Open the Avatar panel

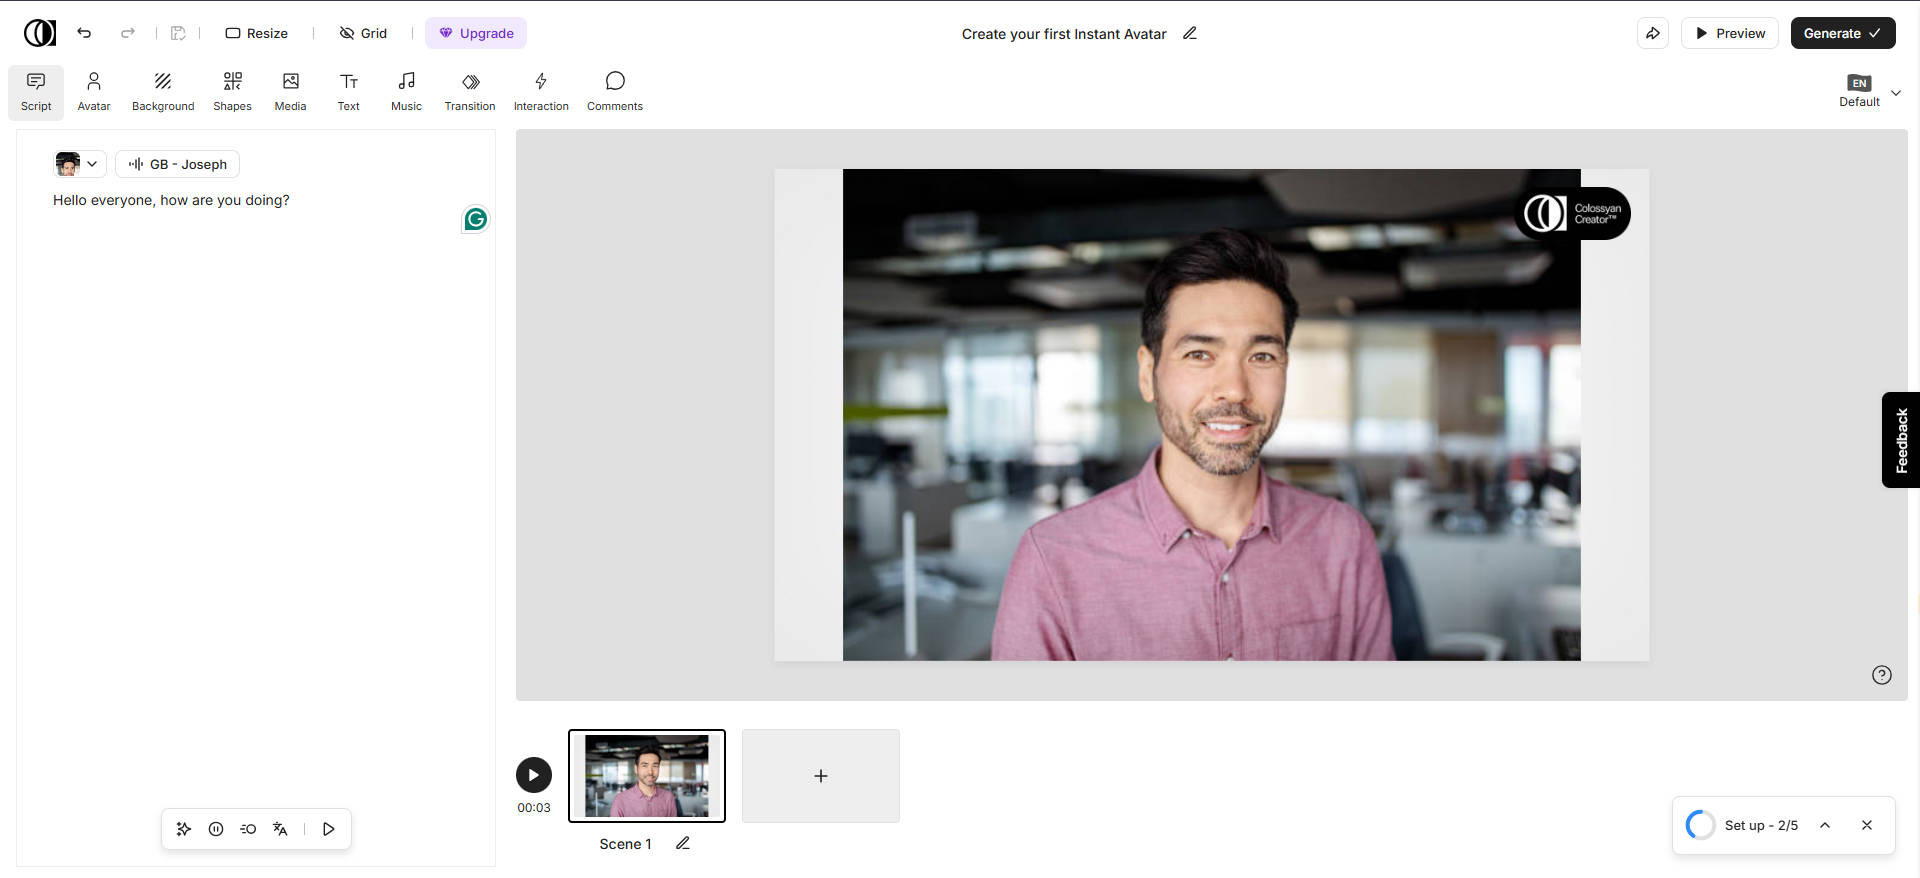pyautogui.click(x=94, y=91)
